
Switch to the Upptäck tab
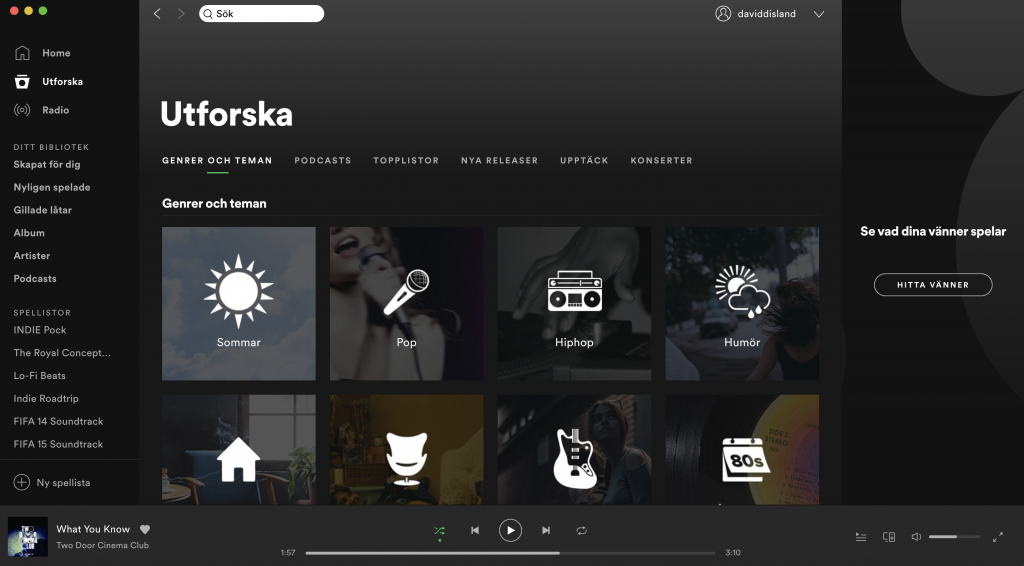584,161
